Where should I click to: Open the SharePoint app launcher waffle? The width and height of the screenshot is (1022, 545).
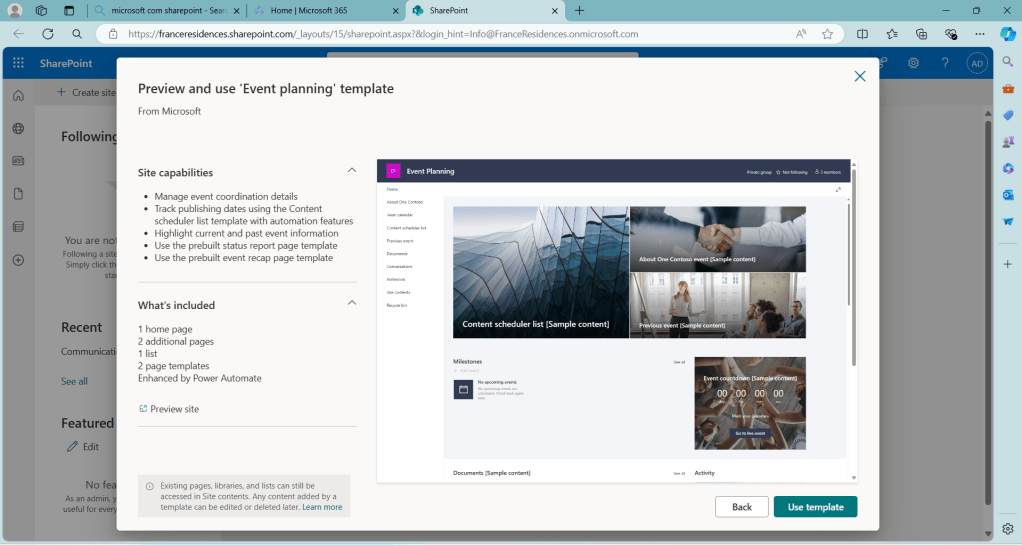pyautogui.click(x=18, y=63)
